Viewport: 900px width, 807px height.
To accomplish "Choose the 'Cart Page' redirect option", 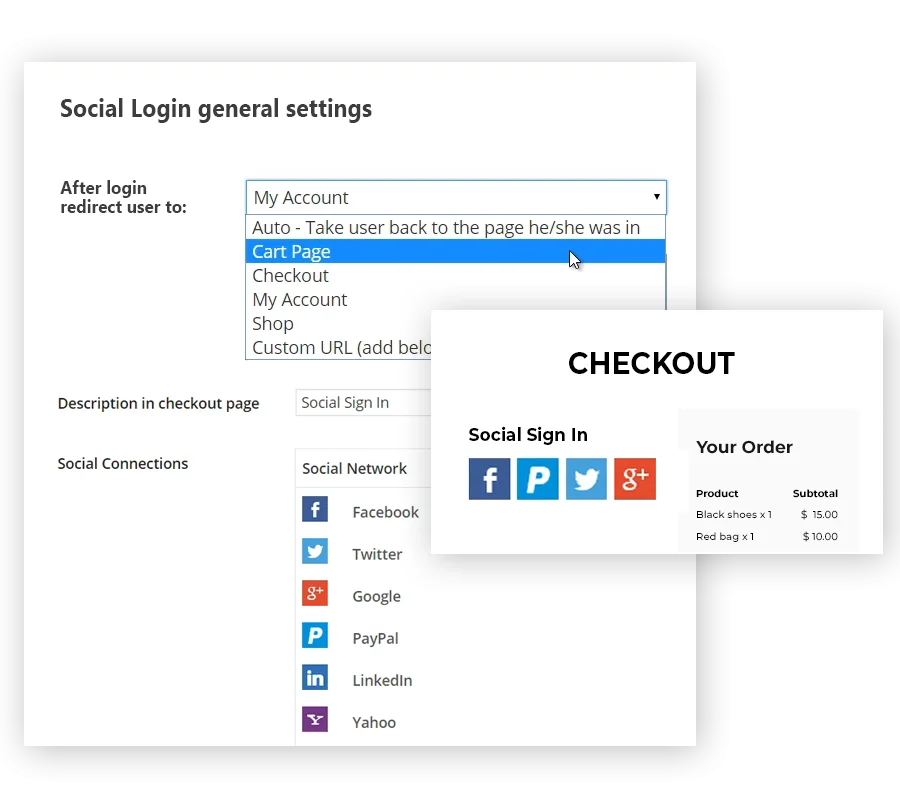I will pyautogui.click(x=455, y=251).
